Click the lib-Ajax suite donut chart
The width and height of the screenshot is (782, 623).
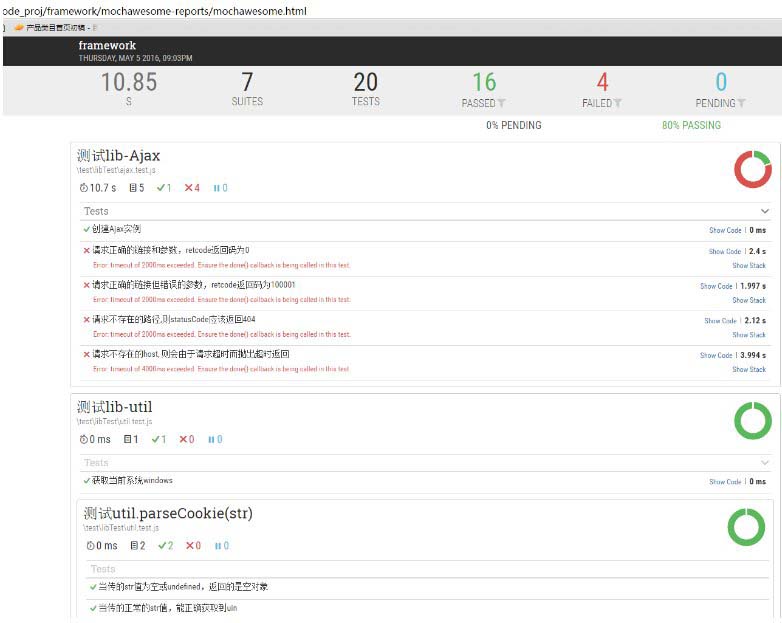[753, 170]
